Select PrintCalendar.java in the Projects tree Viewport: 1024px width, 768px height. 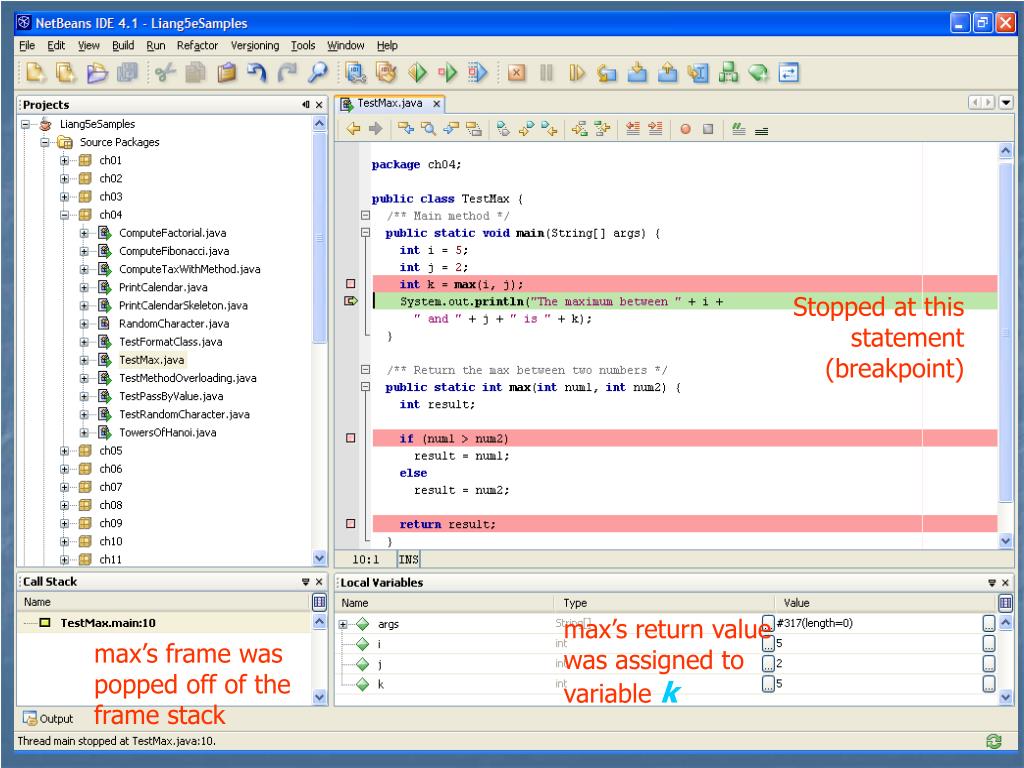click(x=163, y=287)
